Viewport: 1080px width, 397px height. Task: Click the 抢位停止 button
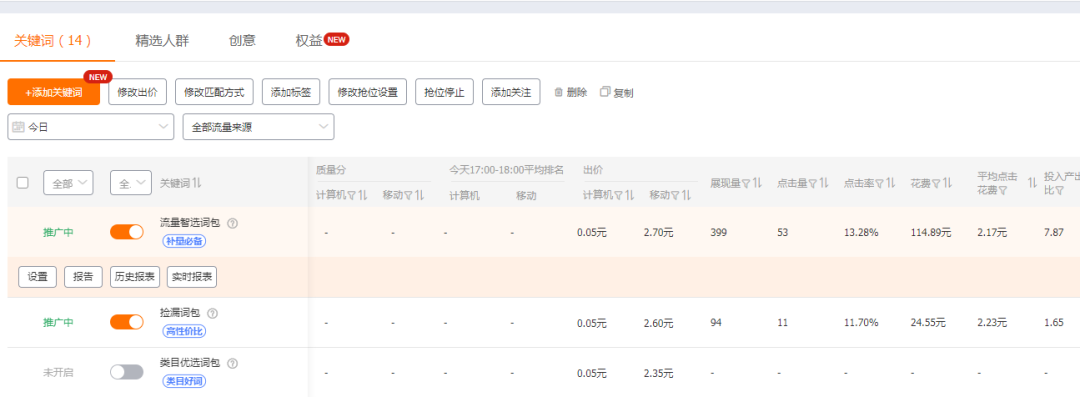444,92
